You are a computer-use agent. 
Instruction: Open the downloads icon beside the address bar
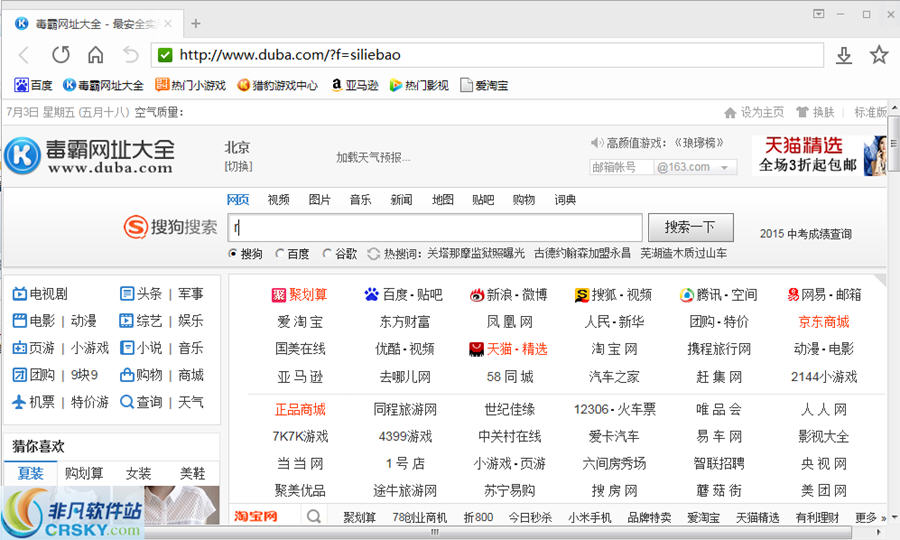844,55
